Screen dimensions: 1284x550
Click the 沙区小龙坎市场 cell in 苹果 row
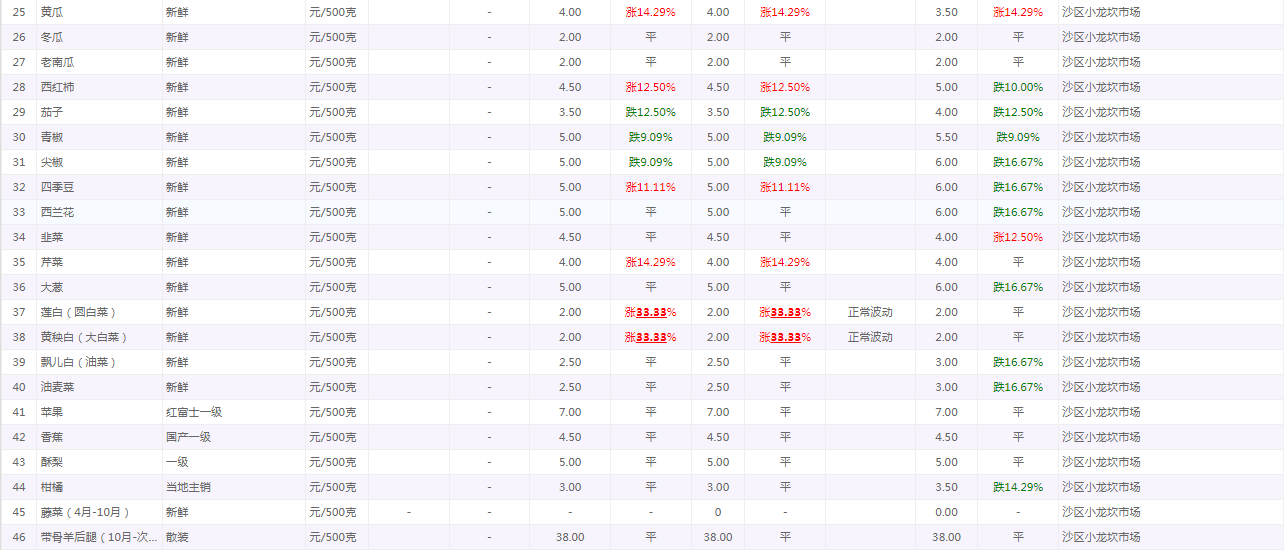pos(1101,412)
